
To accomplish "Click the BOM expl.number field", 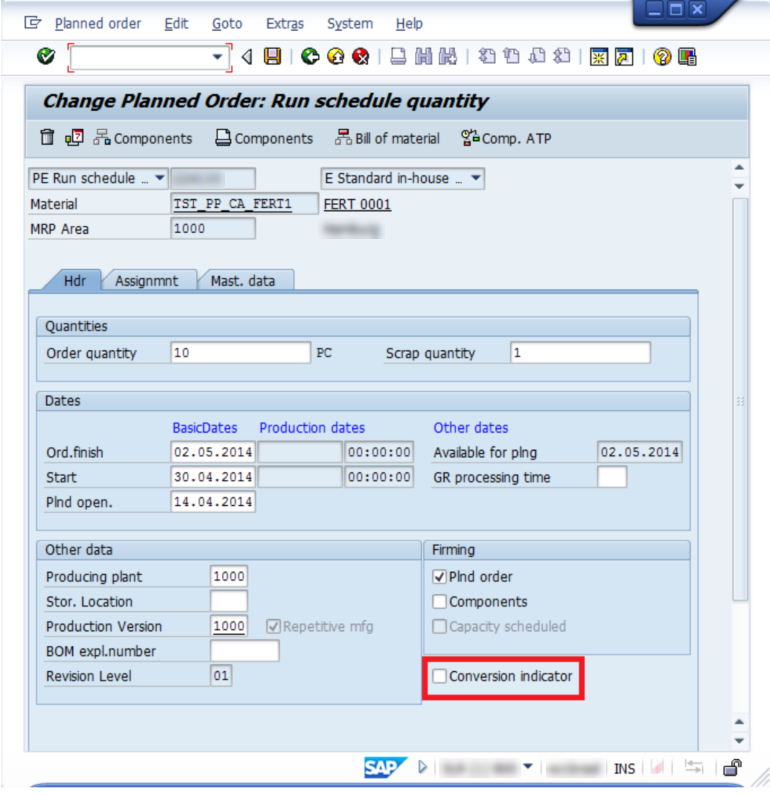I will click(244, 651).
